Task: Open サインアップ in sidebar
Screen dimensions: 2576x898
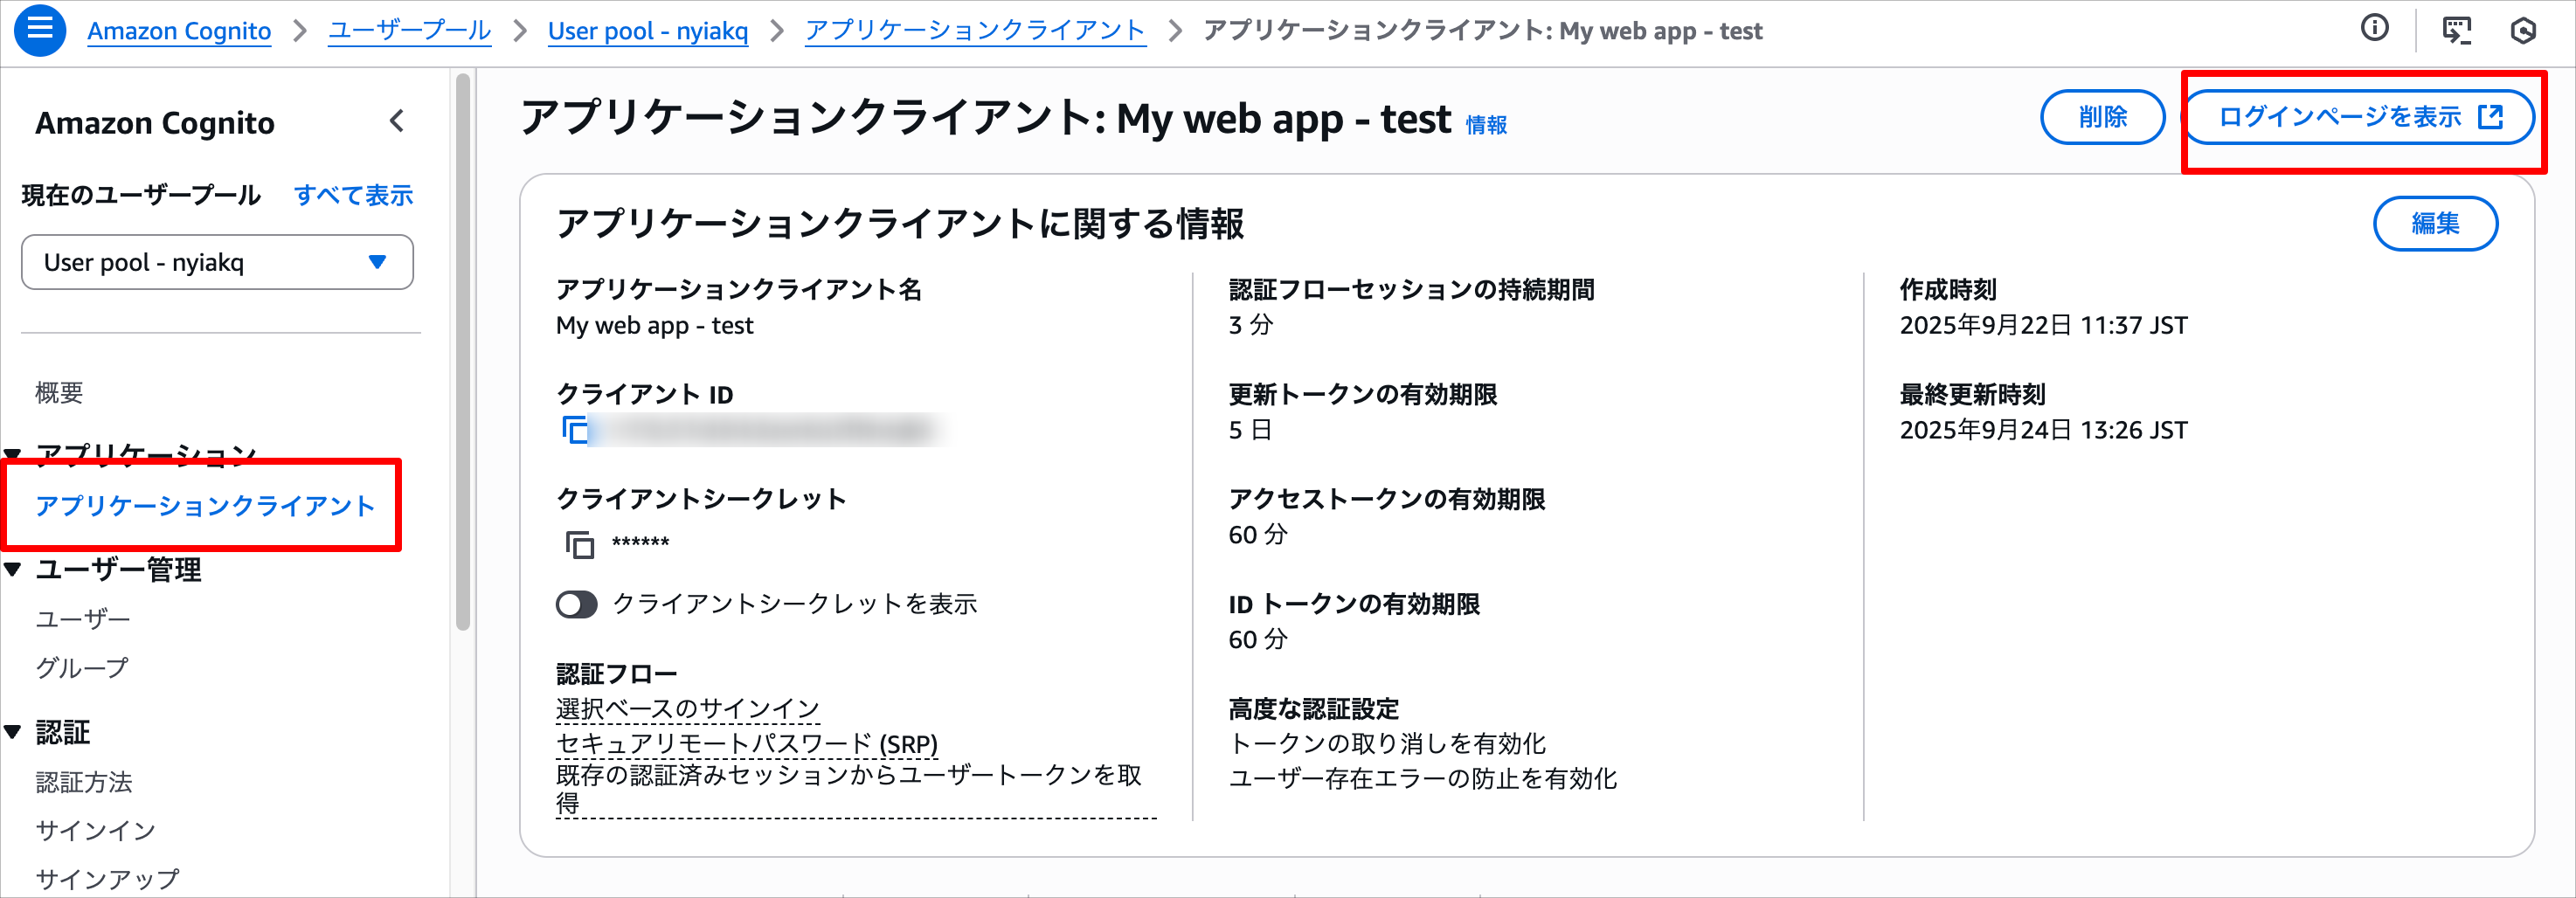Action: [x=108, y=879]
